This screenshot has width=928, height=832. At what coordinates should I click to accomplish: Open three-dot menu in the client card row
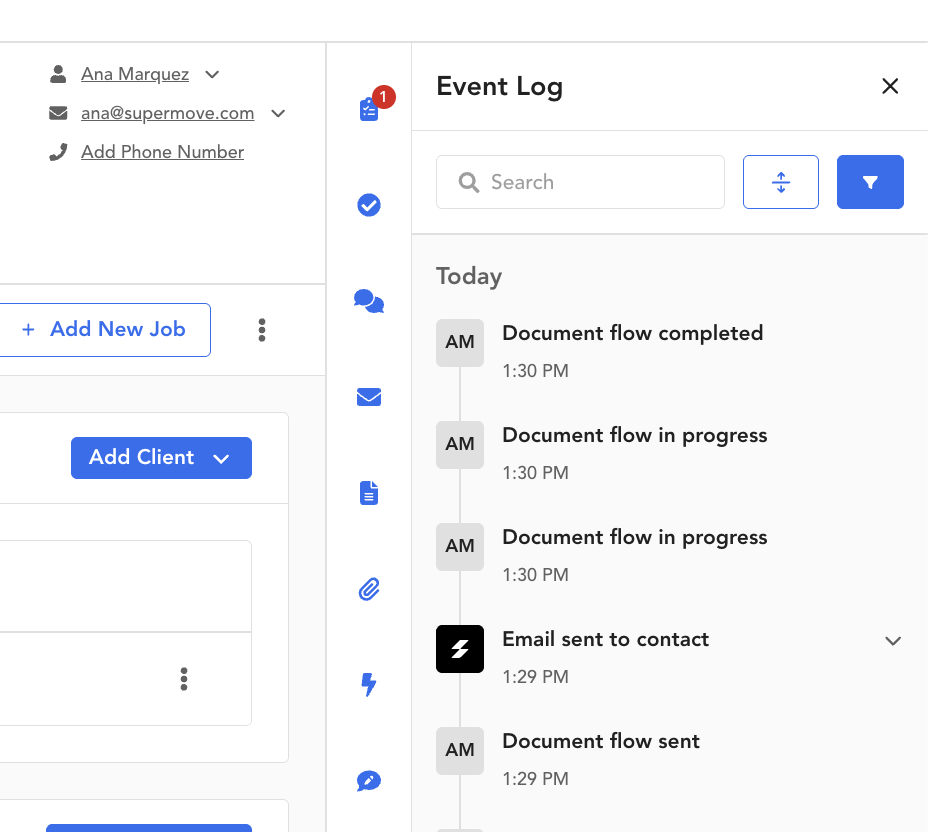[184, 679]
